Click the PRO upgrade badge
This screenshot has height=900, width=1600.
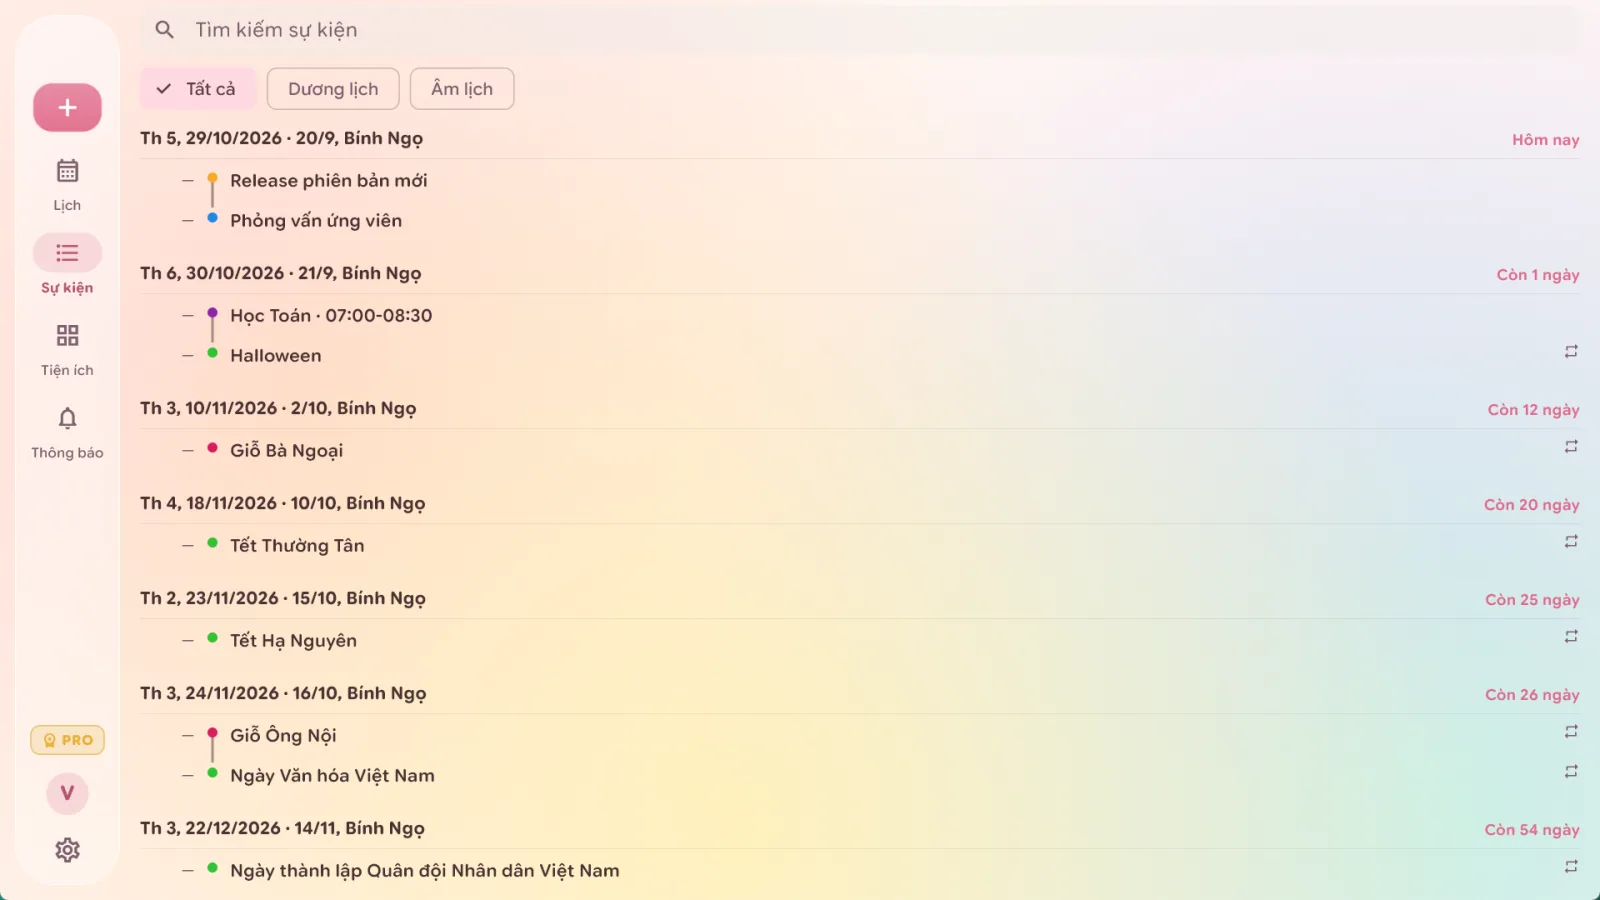tap(67, 740)
